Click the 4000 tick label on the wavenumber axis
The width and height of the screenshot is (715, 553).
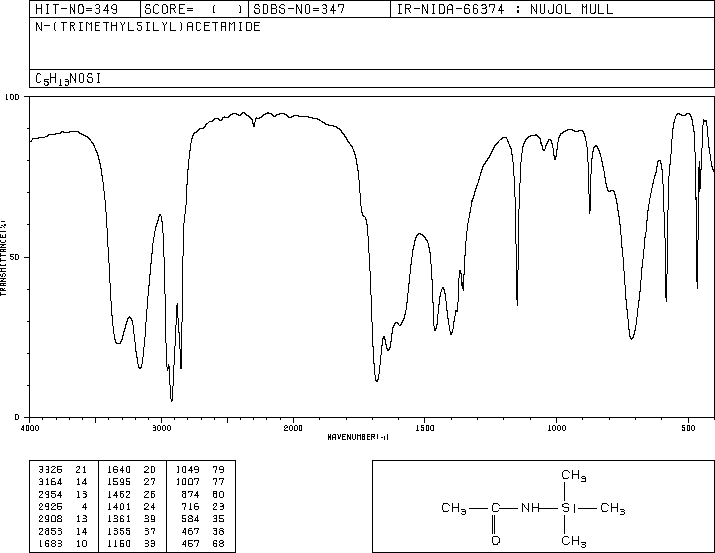(x=30, y=428)
